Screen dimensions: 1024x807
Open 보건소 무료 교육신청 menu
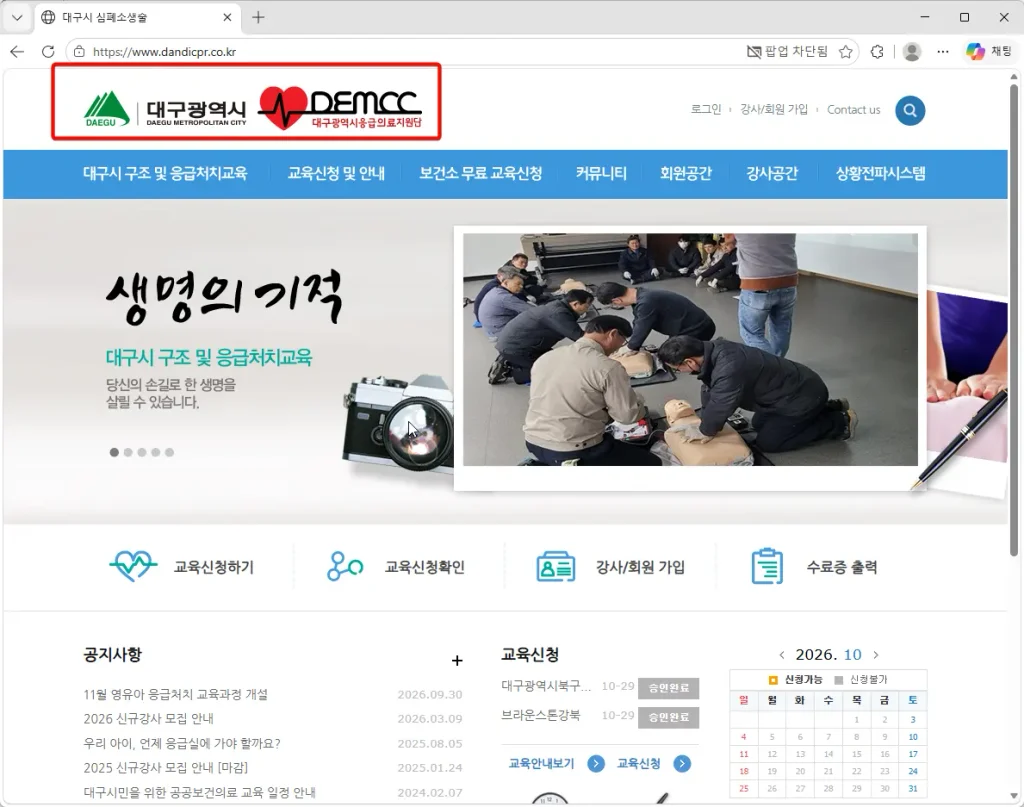coord(481,174)
